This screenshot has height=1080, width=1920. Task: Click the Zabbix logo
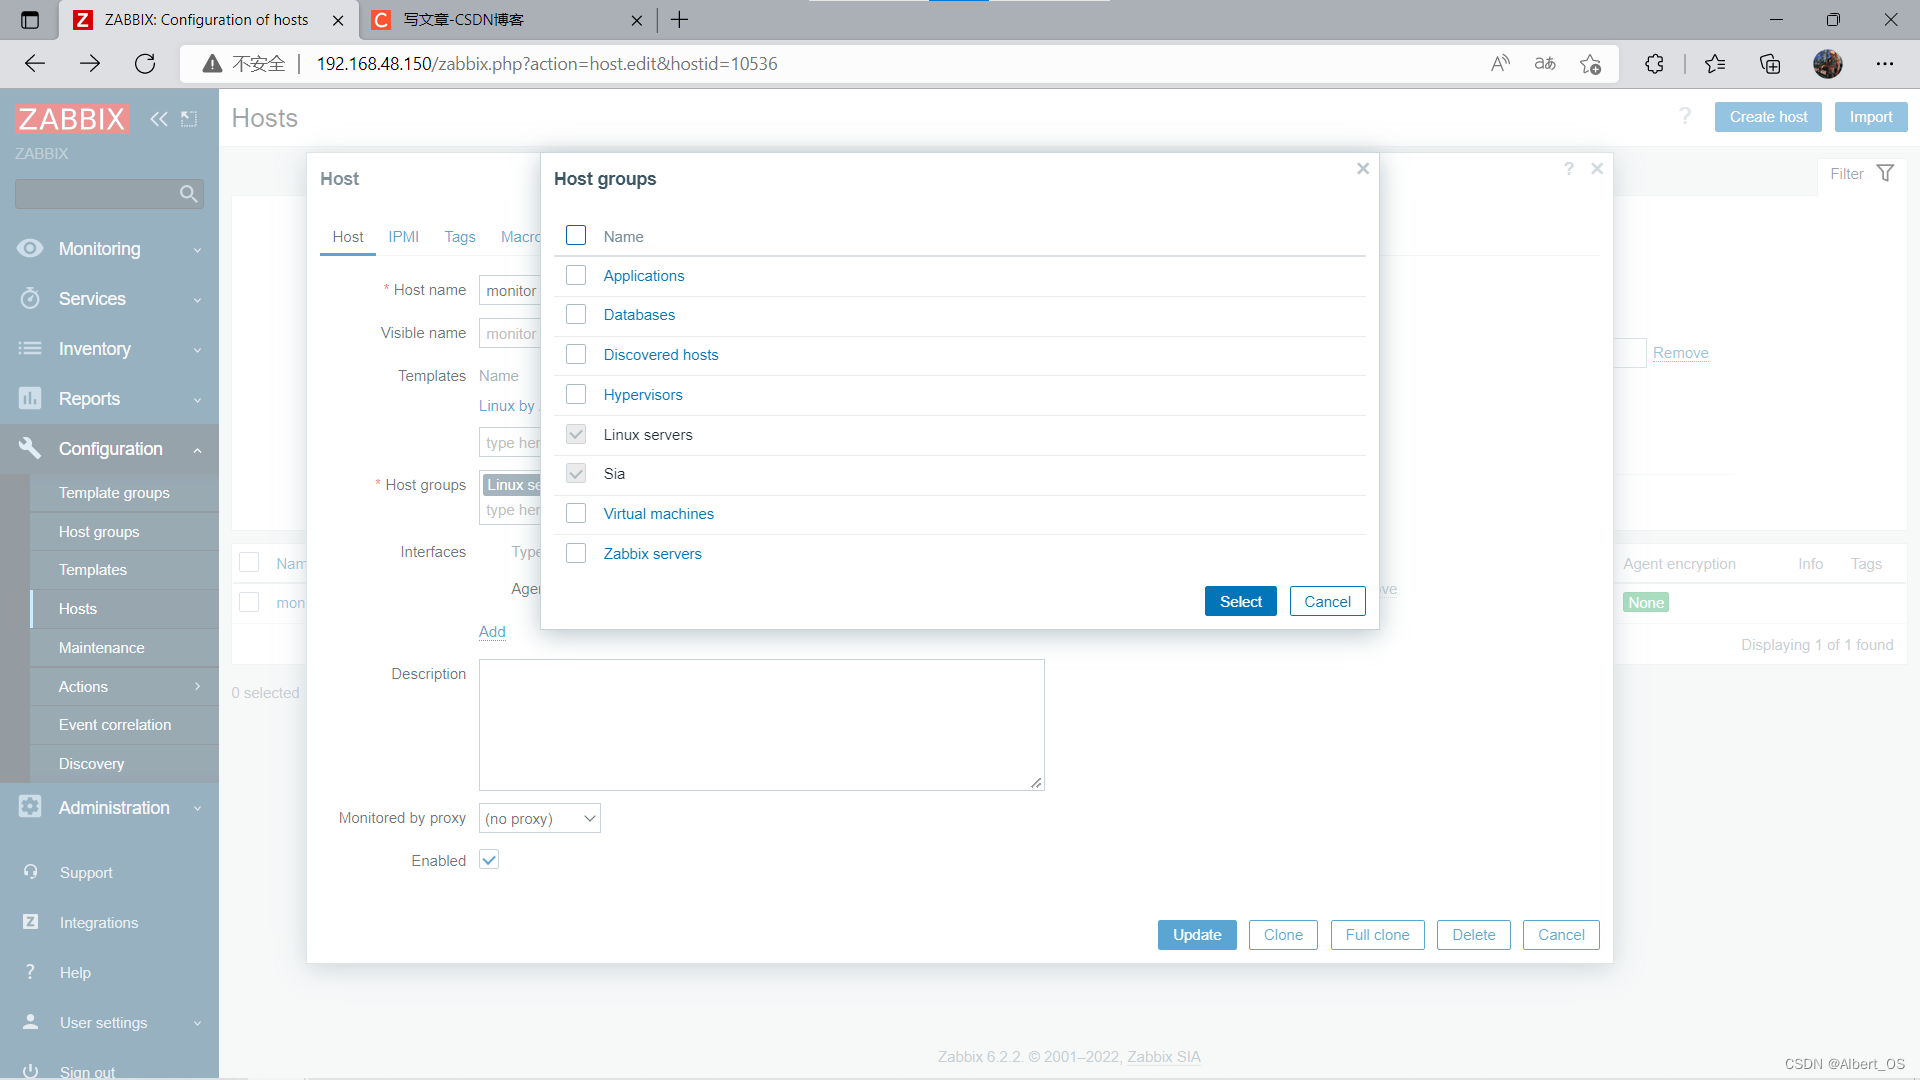point(72,119)
